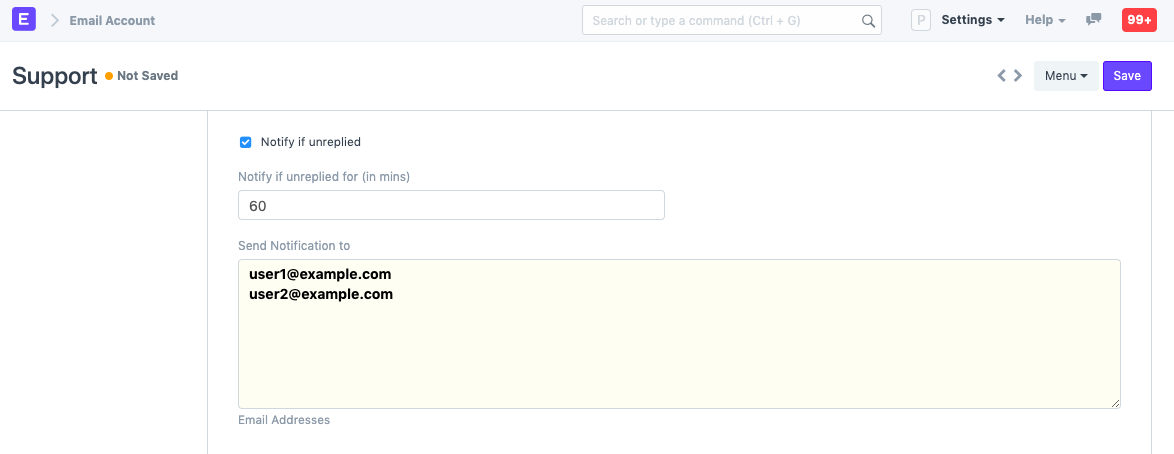
Task: Save the Support email account
Action: (x=1127, y=76)
